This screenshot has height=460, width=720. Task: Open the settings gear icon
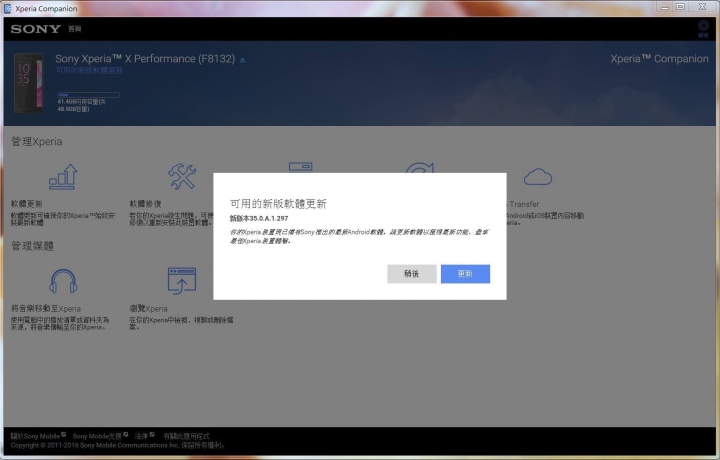703,26
